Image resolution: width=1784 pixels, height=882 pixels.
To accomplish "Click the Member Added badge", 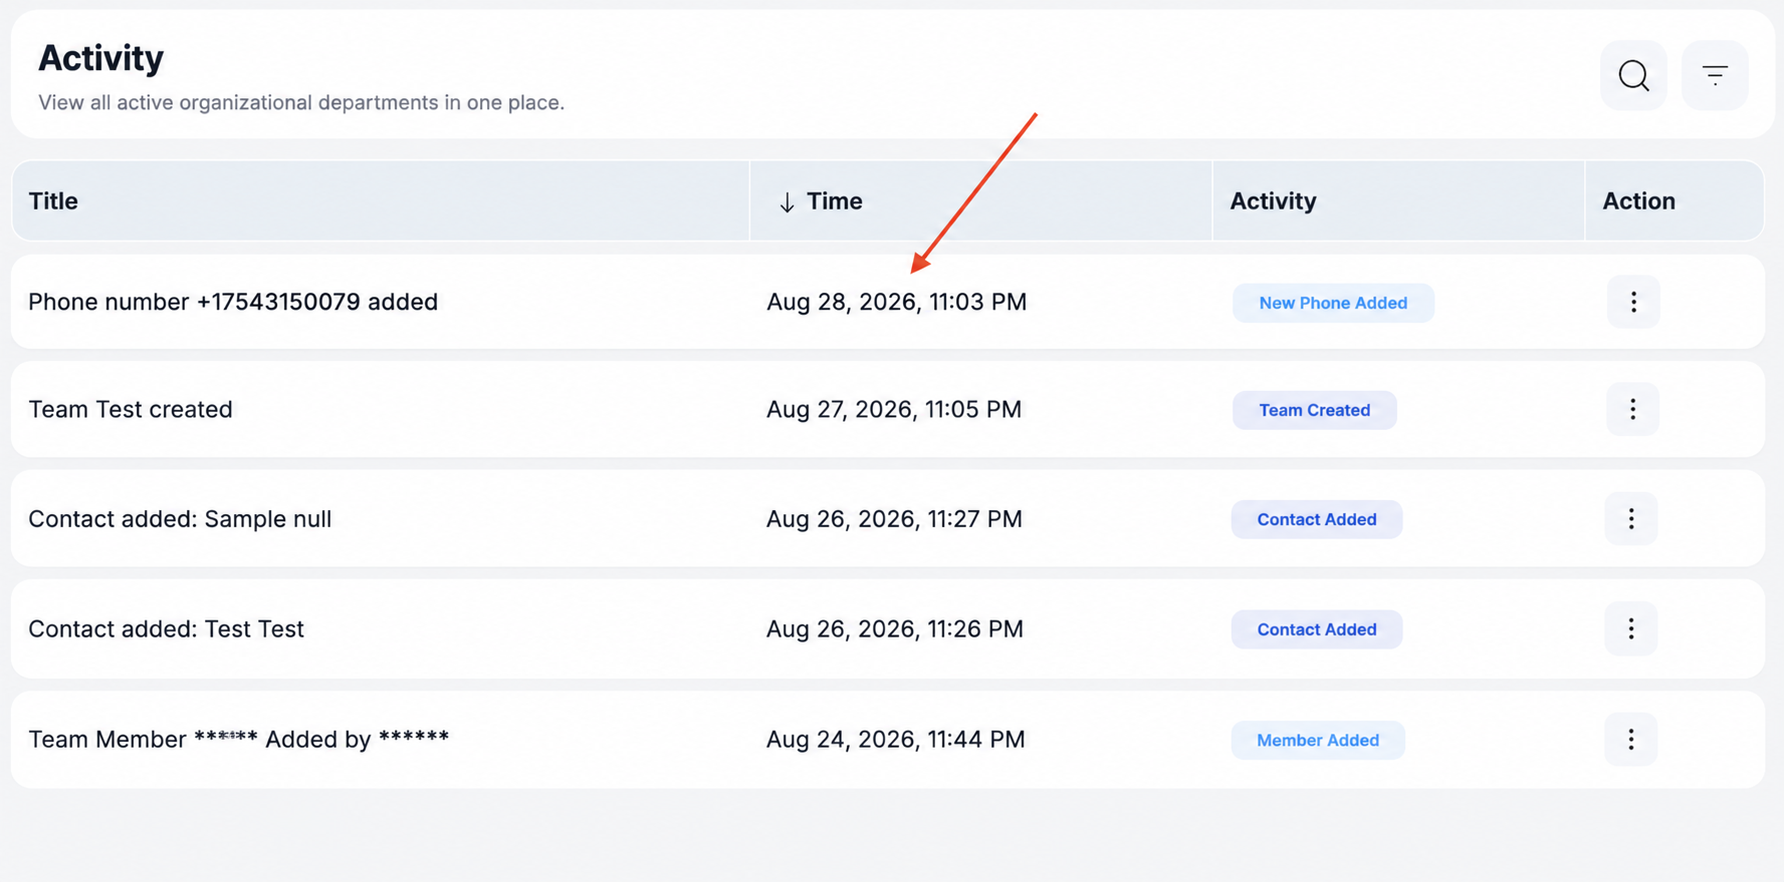I will (1317, 740).
